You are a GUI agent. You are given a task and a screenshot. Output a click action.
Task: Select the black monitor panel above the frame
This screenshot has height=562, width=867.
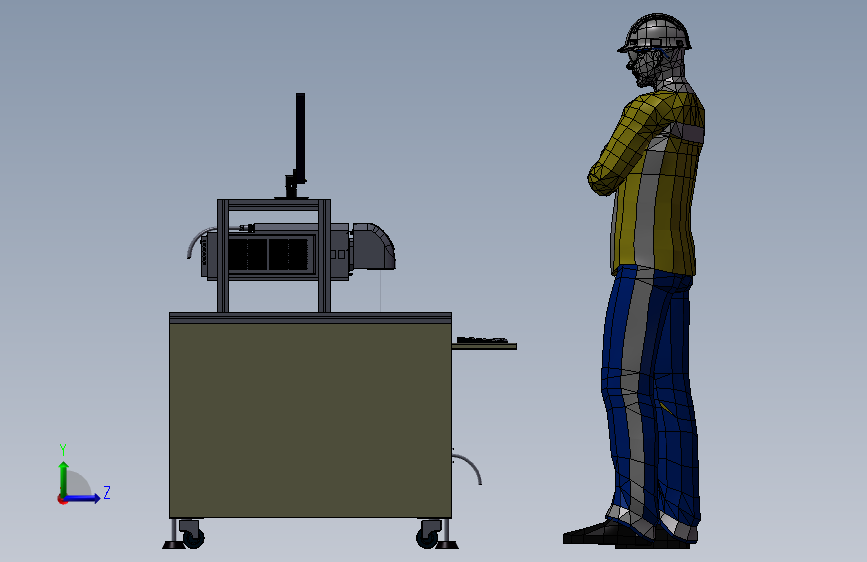300,136
